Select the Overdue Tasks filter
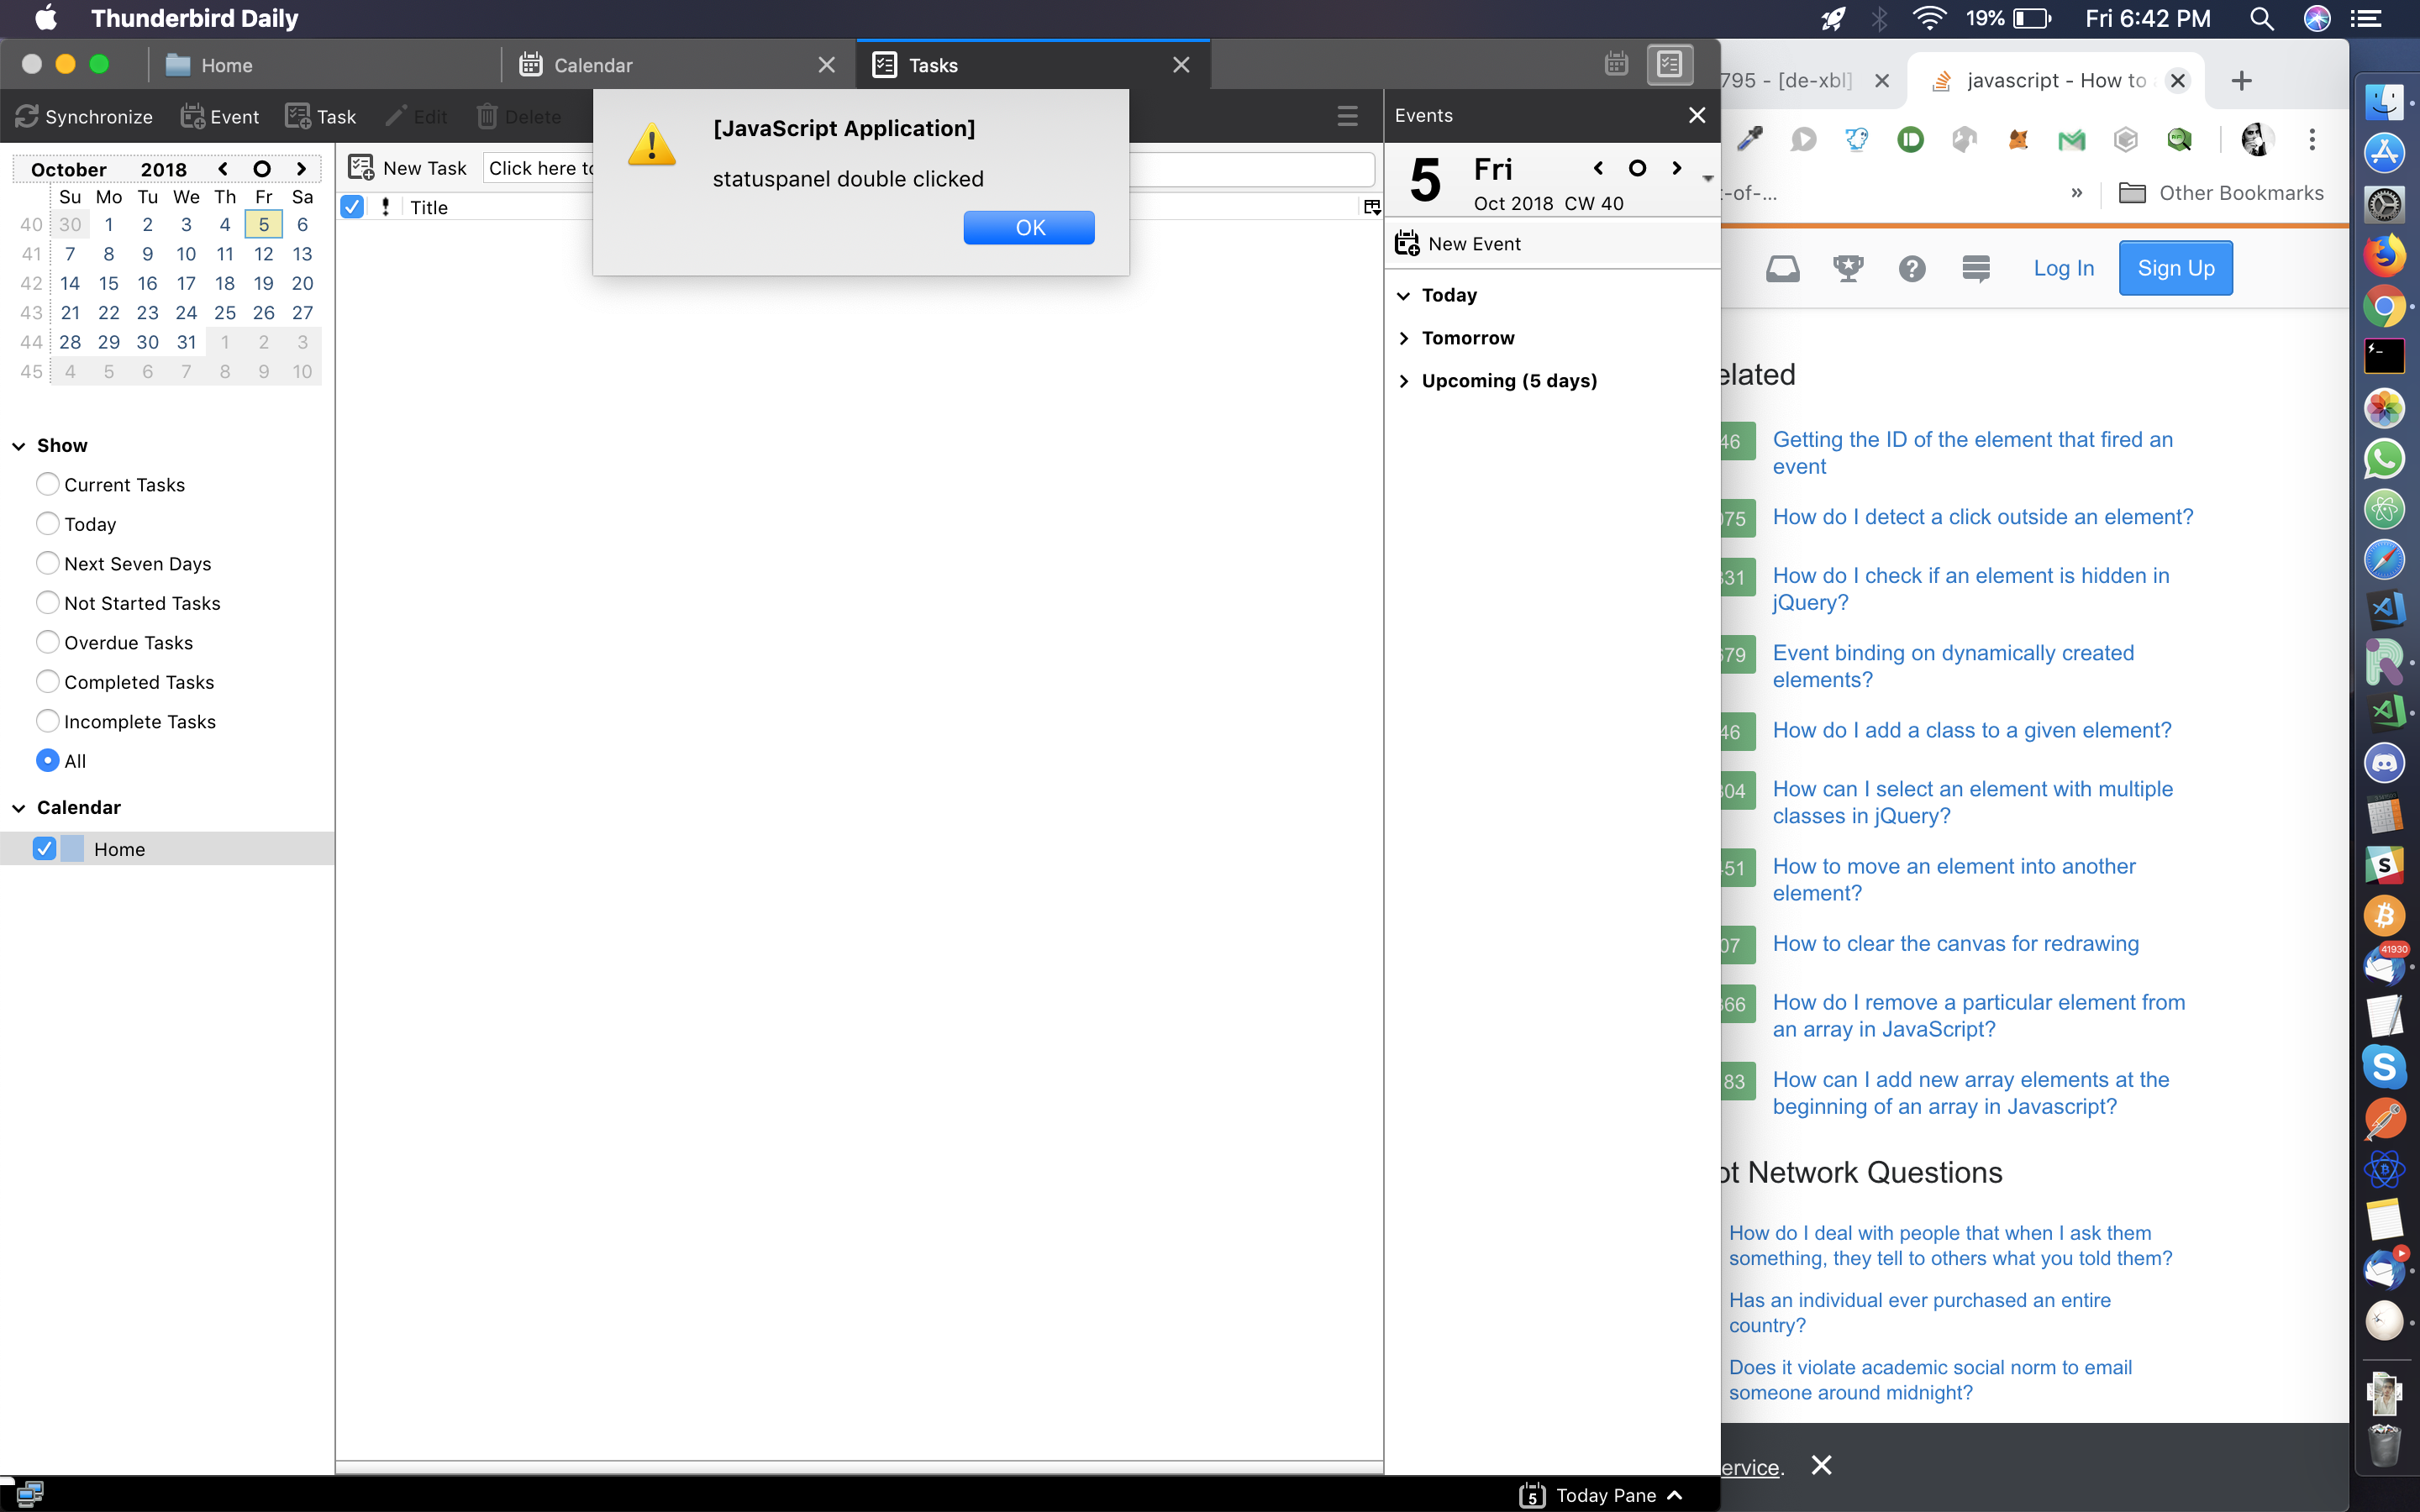The image size is (2420, 1512). (47, 642)
